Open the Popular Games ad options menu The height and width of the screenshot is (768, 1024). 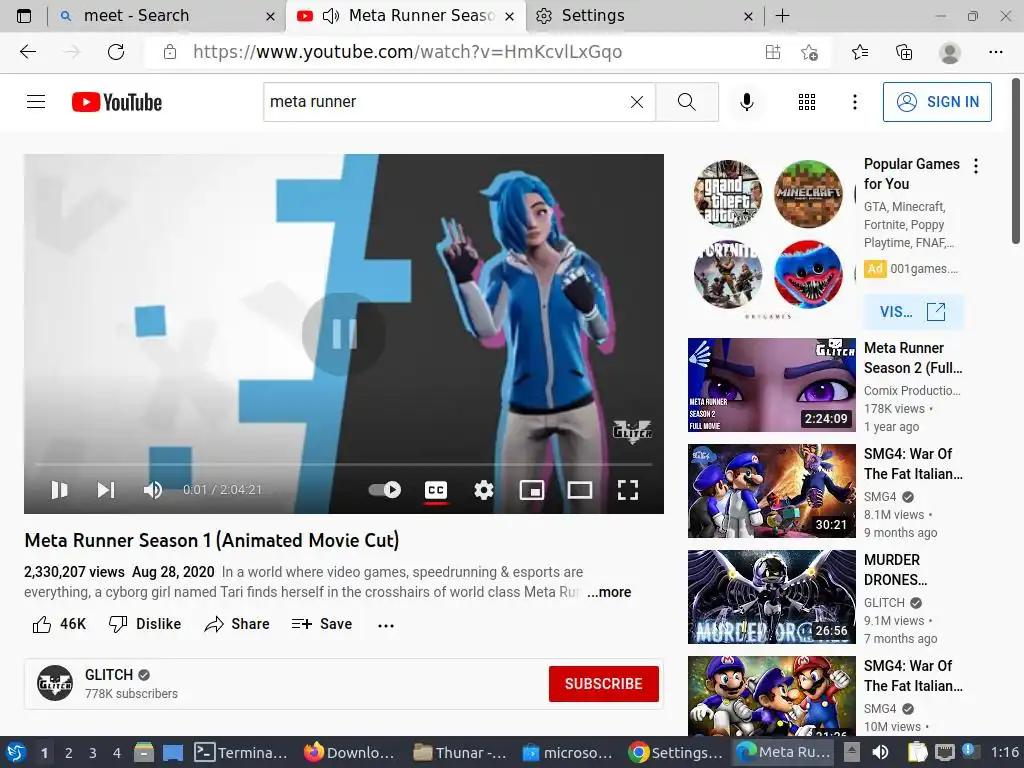pyautogui.click(x=976, y=166)
